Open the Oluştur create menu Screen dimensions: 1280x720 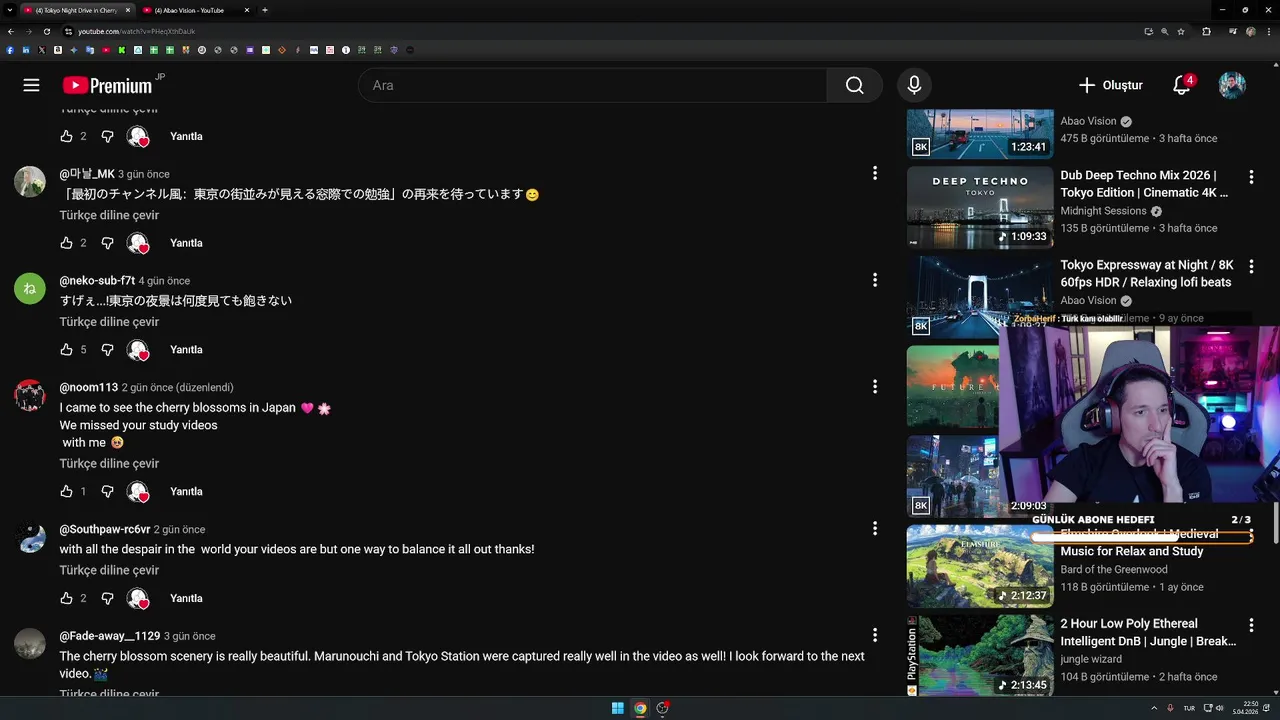1110,85
